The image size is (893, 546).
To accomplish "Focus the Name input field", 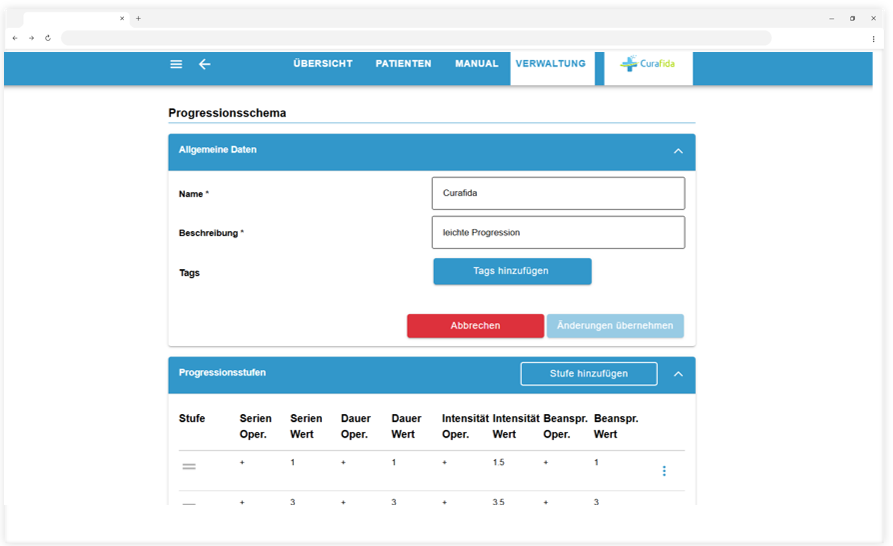I will pos(558,193).
